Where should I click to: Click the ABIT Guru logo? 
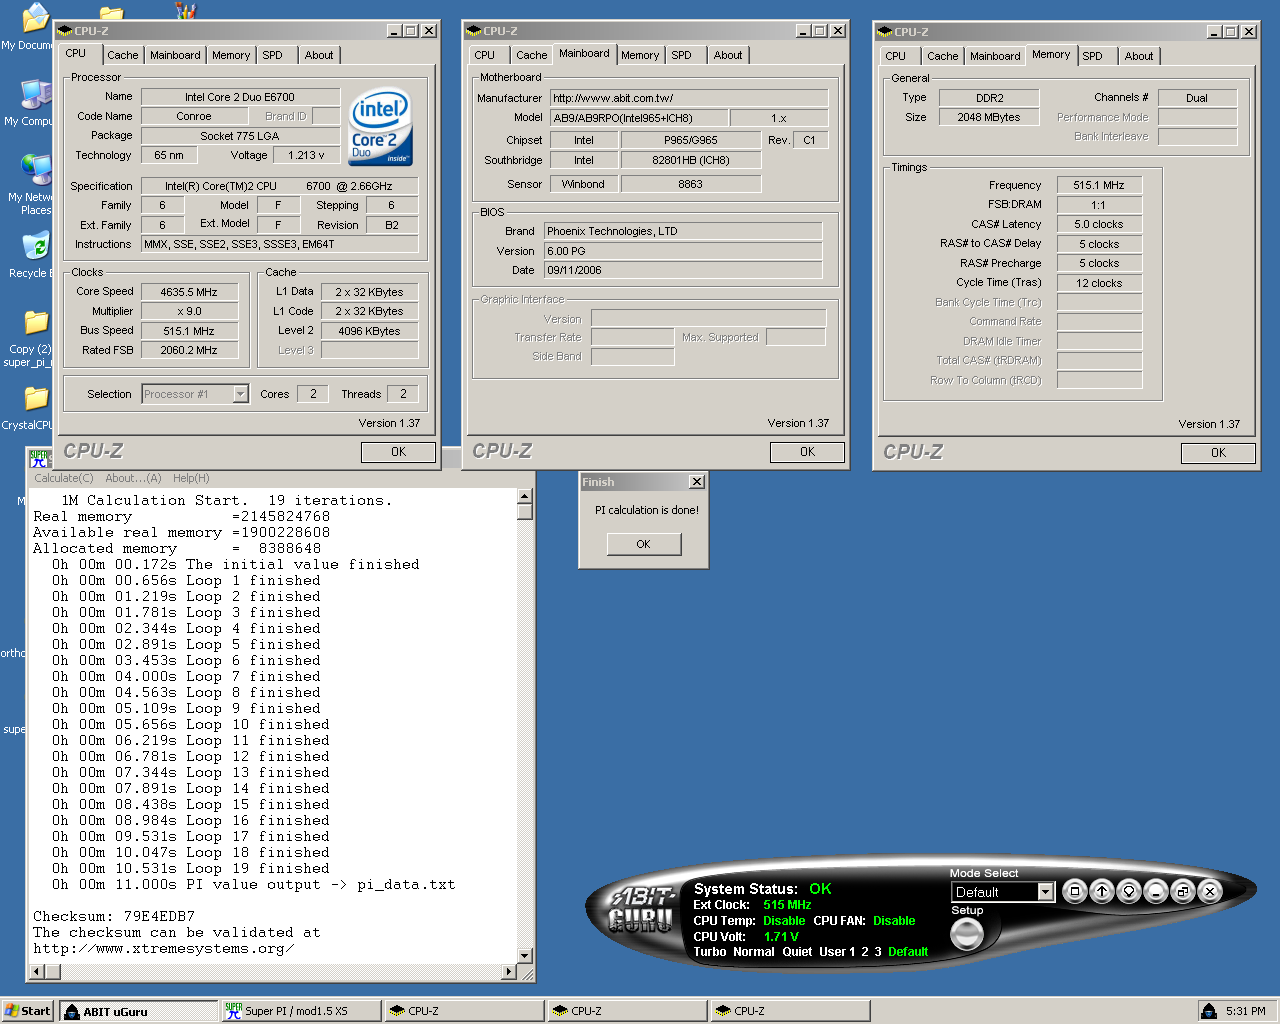pyautogui.click(x=641, y=909)
